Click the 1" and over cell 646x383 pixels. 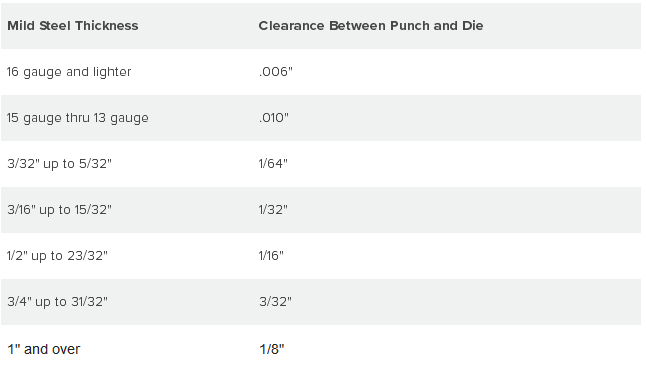pyautogui.click(x=44, y=349)
